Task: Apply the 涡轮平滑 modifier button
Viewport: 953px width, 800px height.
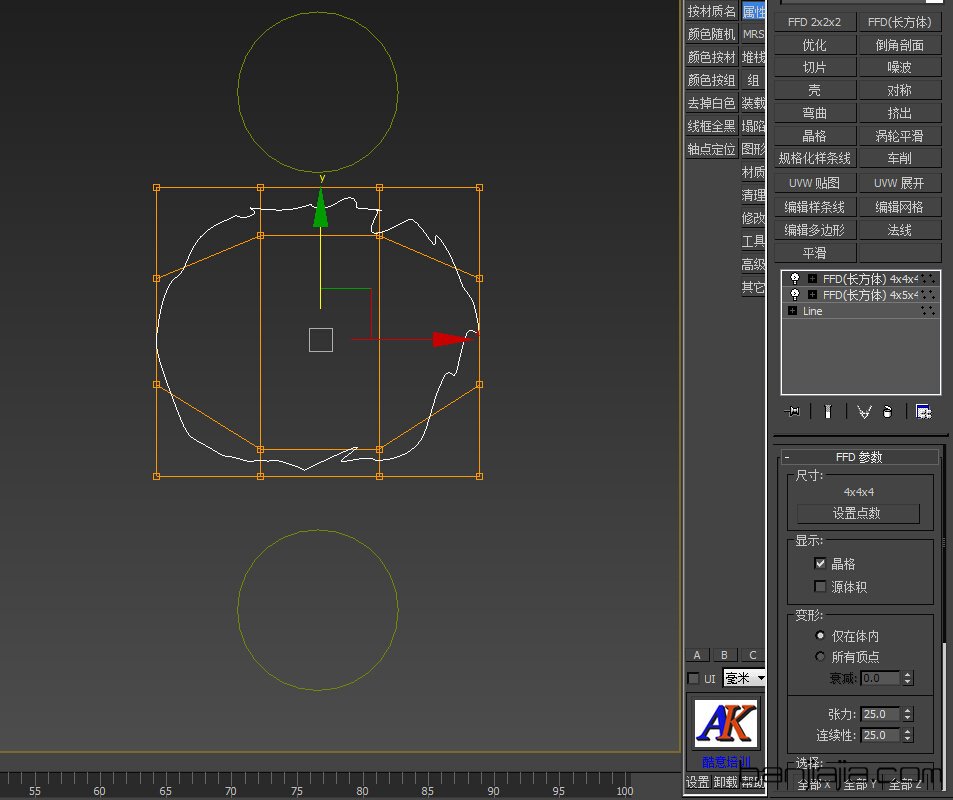Action: [899, 136]
